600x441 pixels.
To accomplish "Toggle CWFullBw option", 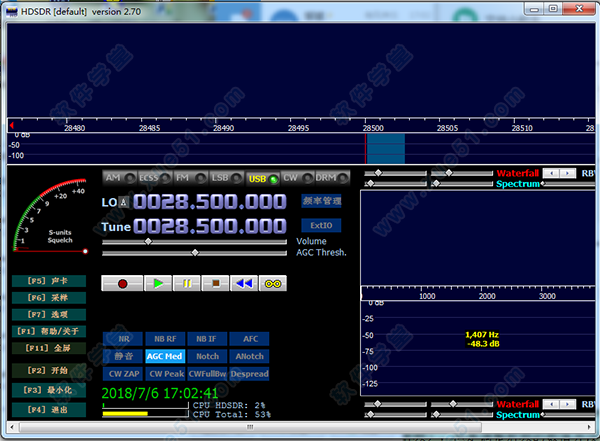I will tap(207, 374).
